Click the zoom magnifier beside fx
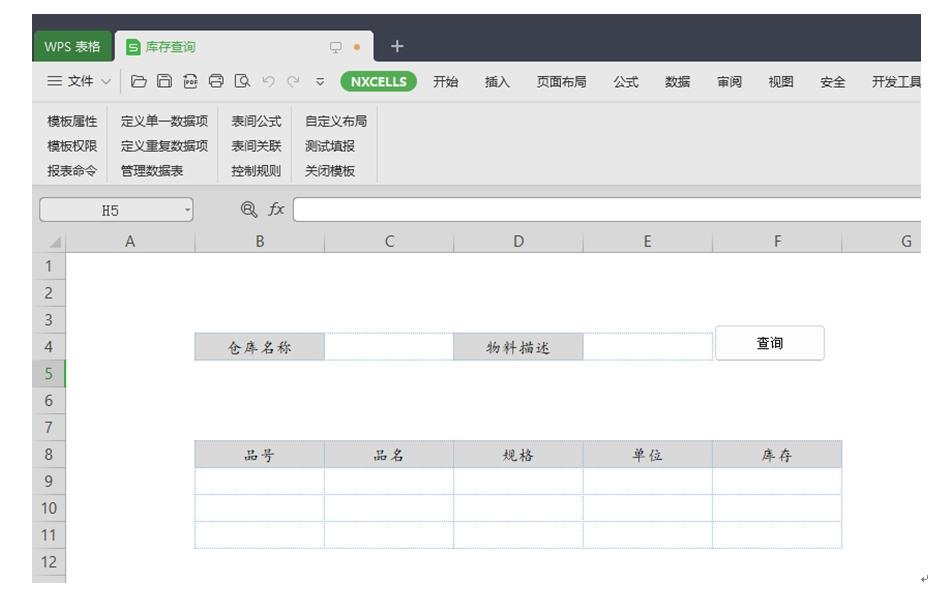The height and width of the screenshot is (596, 936). pos(249,210)
